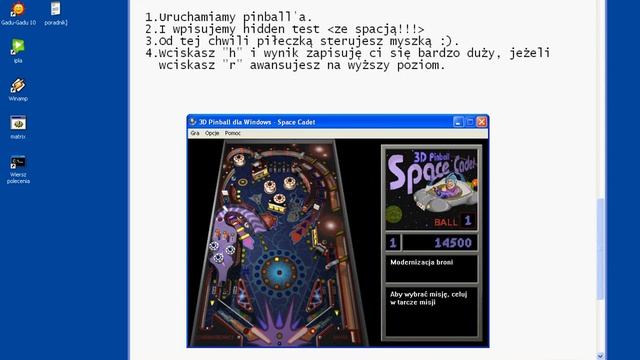This screenshot has height=360, width=640.
Task: Open the Opcje menu in Pinball
Action: click(212, 133)
